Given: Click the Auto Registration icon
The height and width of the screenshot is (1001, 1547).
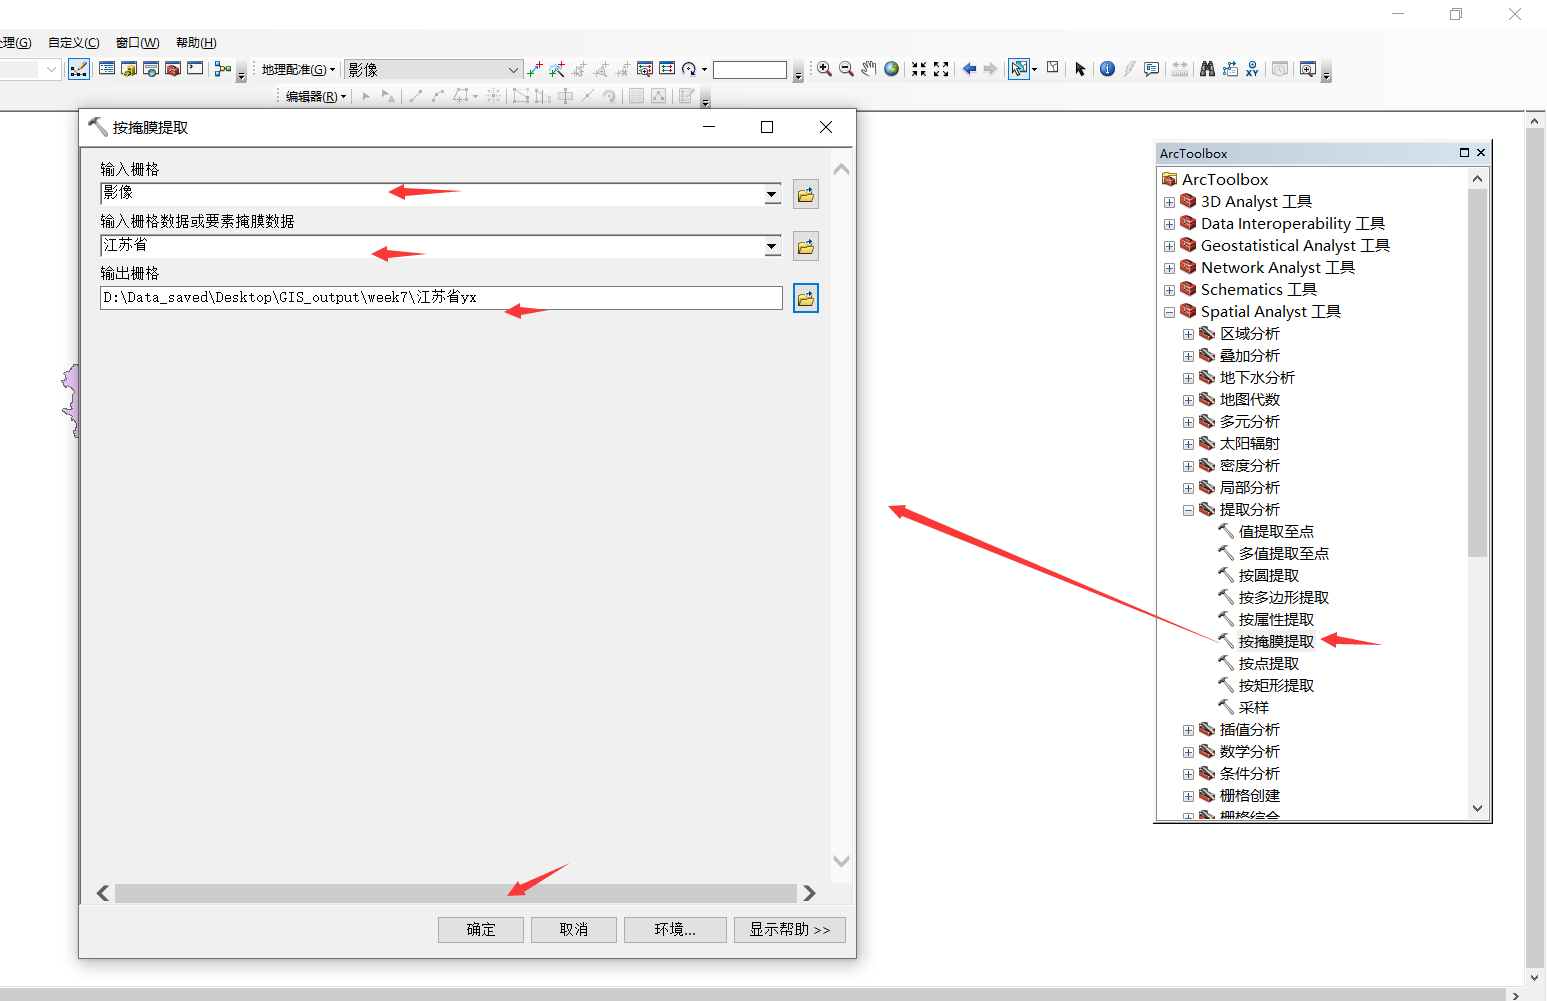Looking at the screenshot, I should 557,69.
